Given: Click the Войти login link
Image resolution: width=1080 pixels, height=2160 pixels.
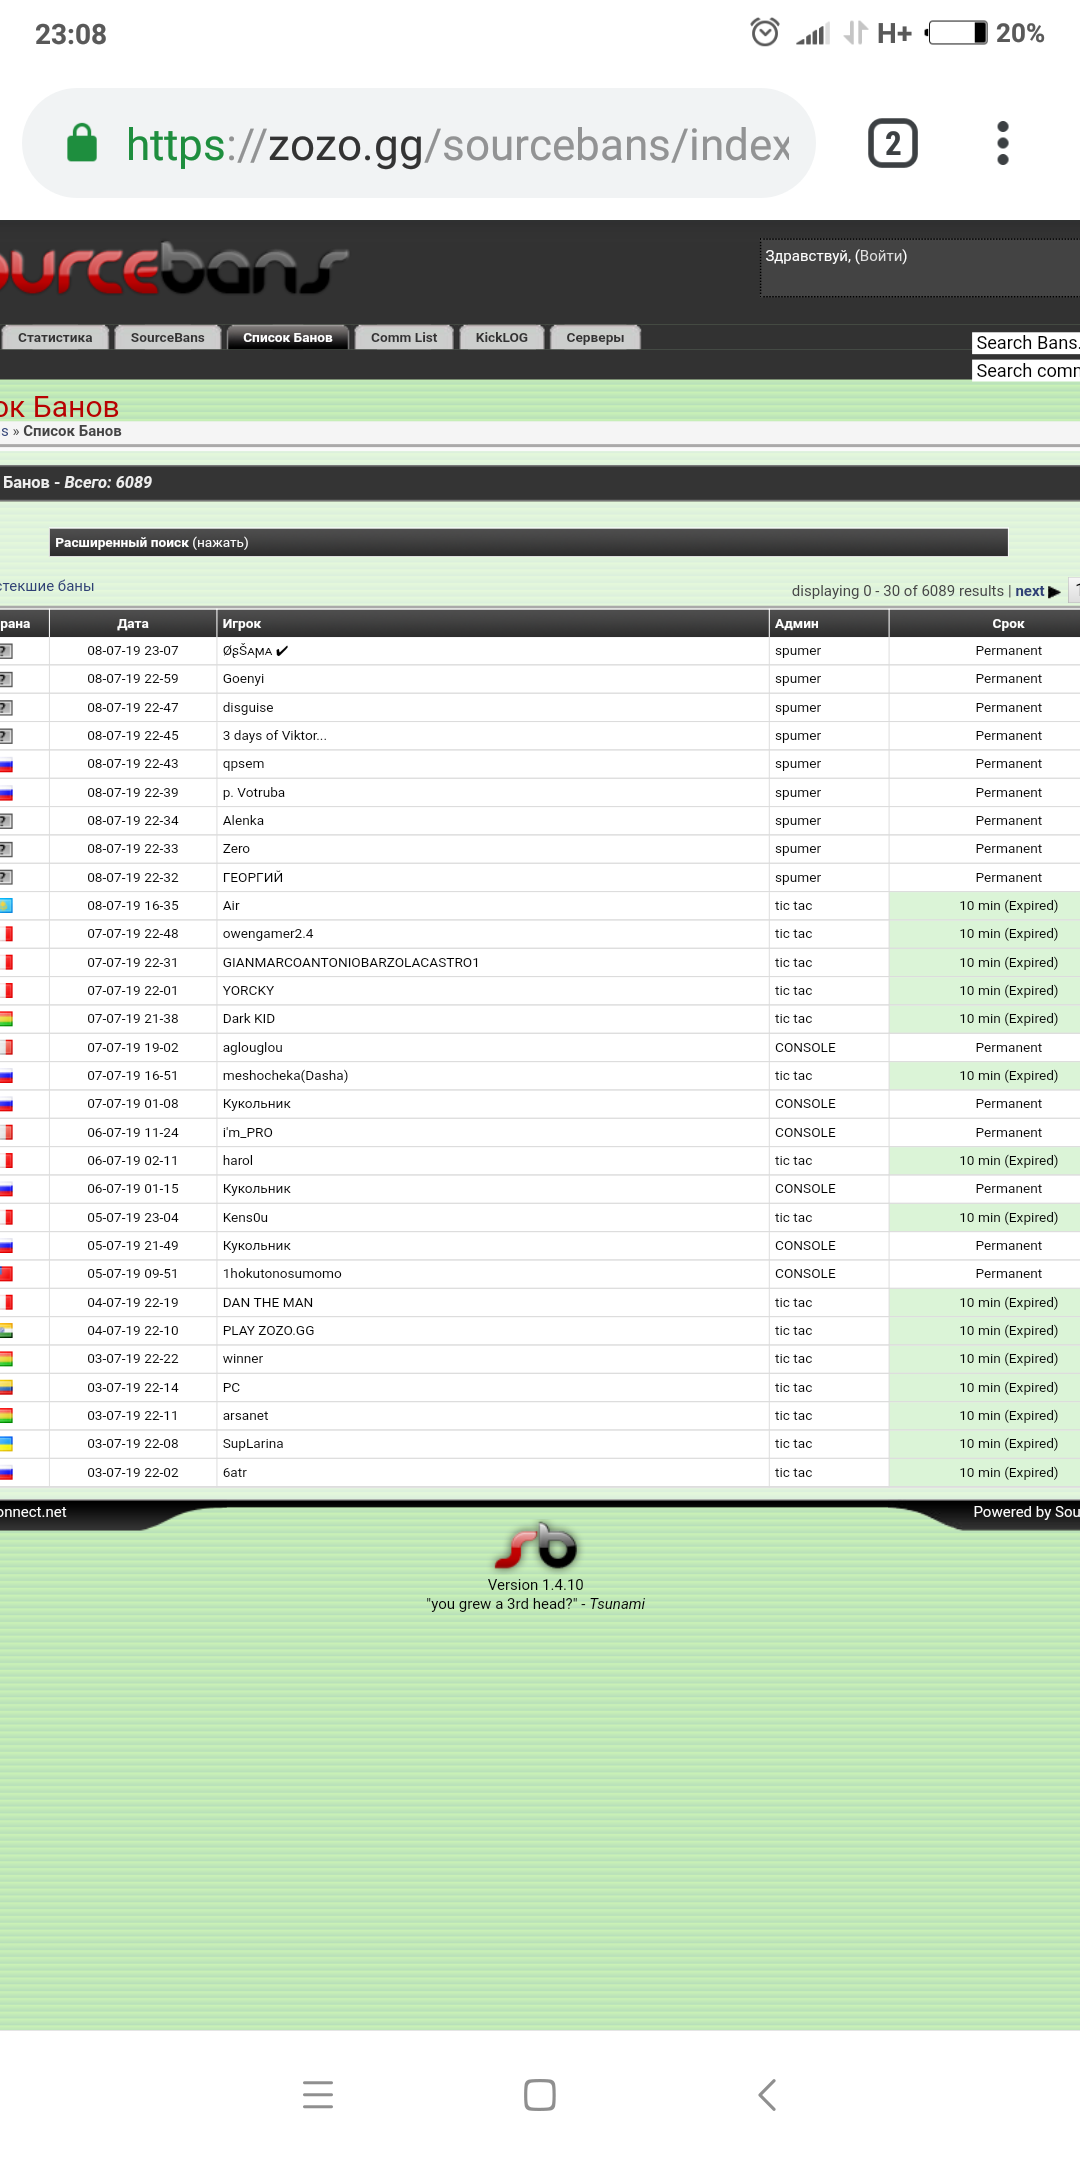Looking at the screenshot, I should [x=881, y=256].
